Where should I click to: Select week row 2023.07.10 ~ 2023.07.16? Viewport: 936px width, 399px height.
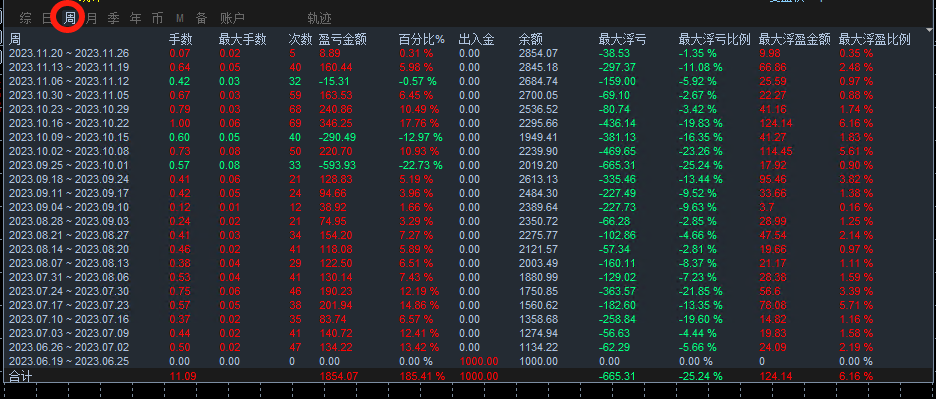click(x=468, y=319)
